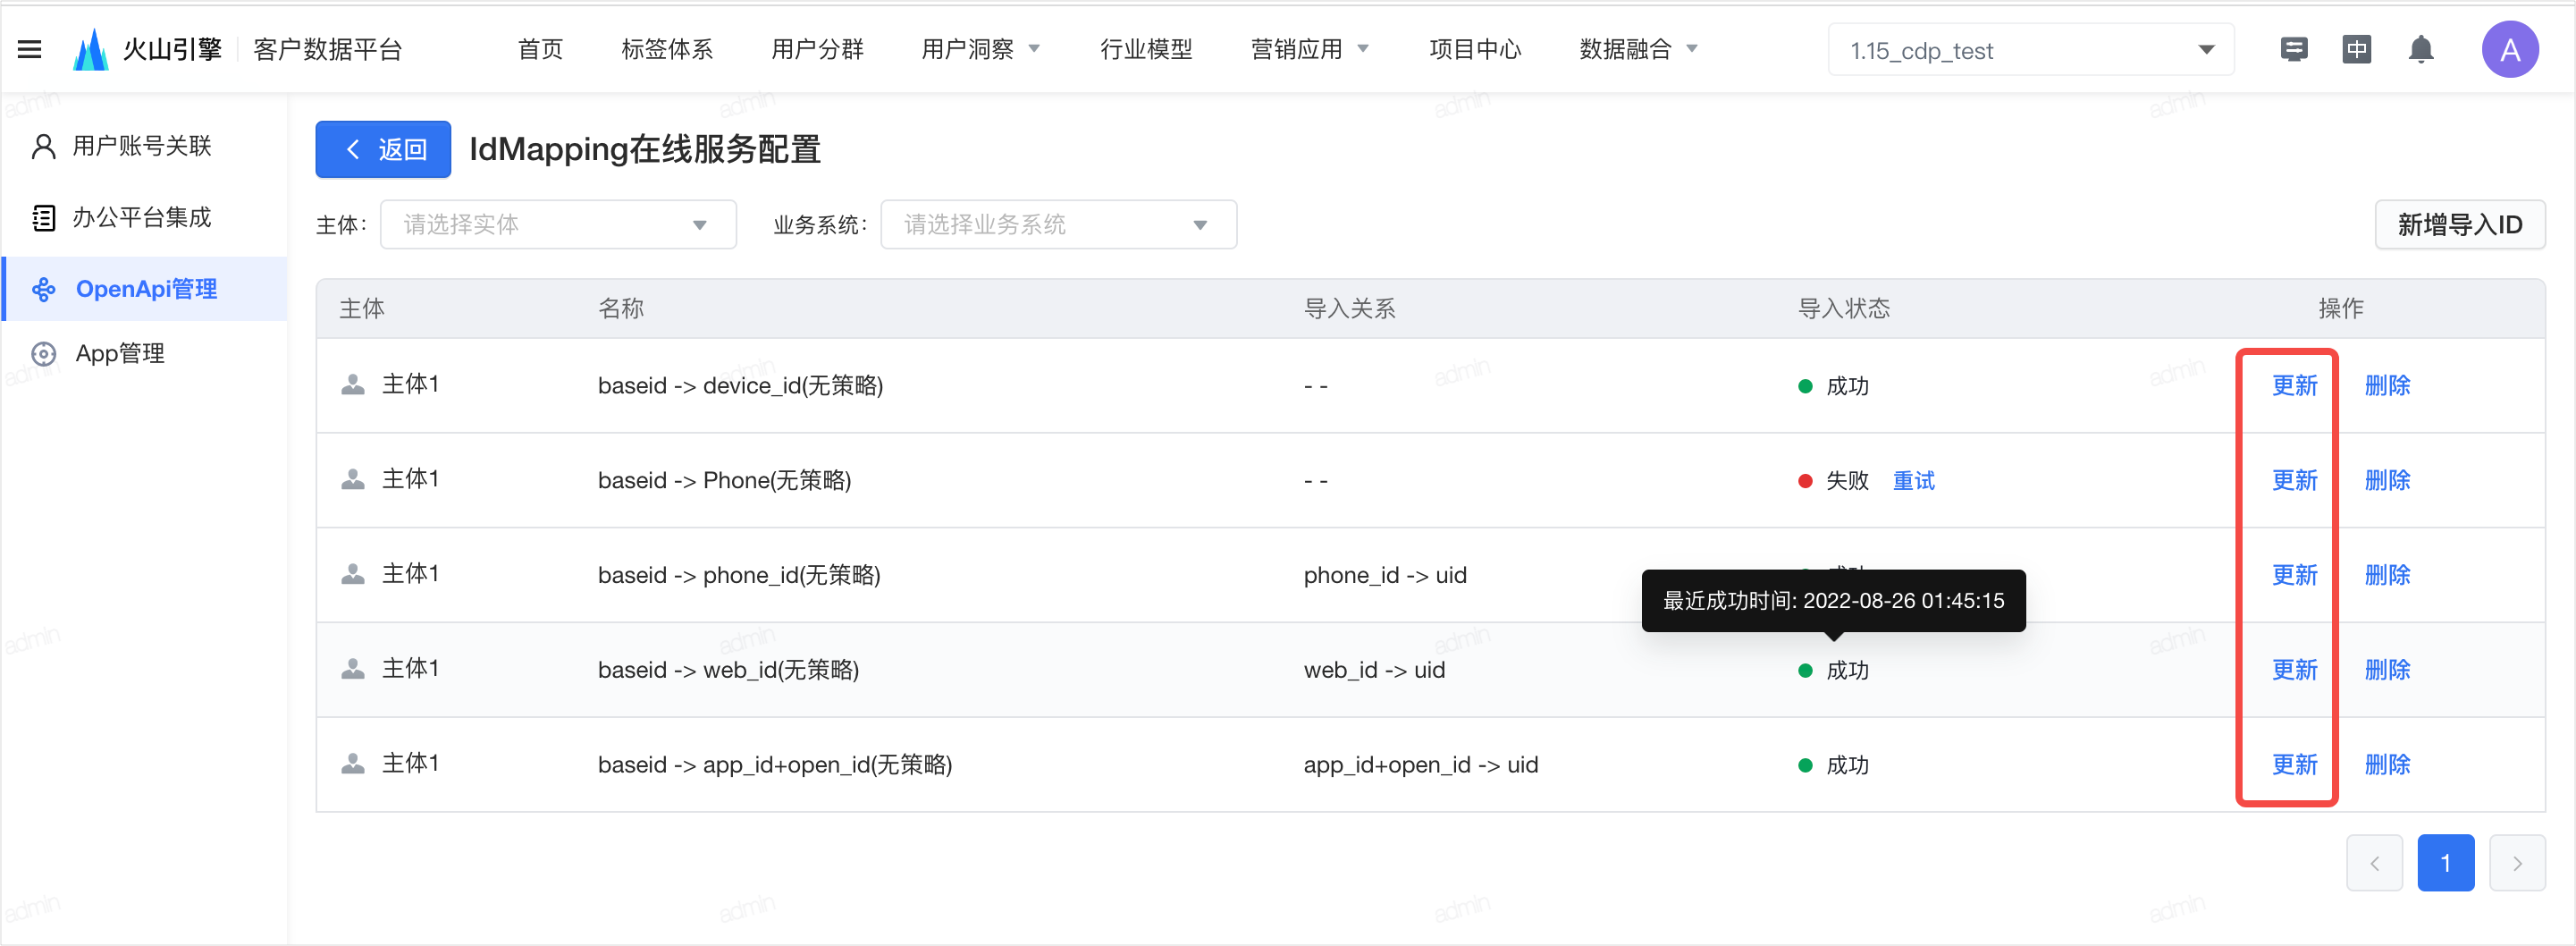
Task: Click the 导入关系 column header
Action: [1349, 308]
